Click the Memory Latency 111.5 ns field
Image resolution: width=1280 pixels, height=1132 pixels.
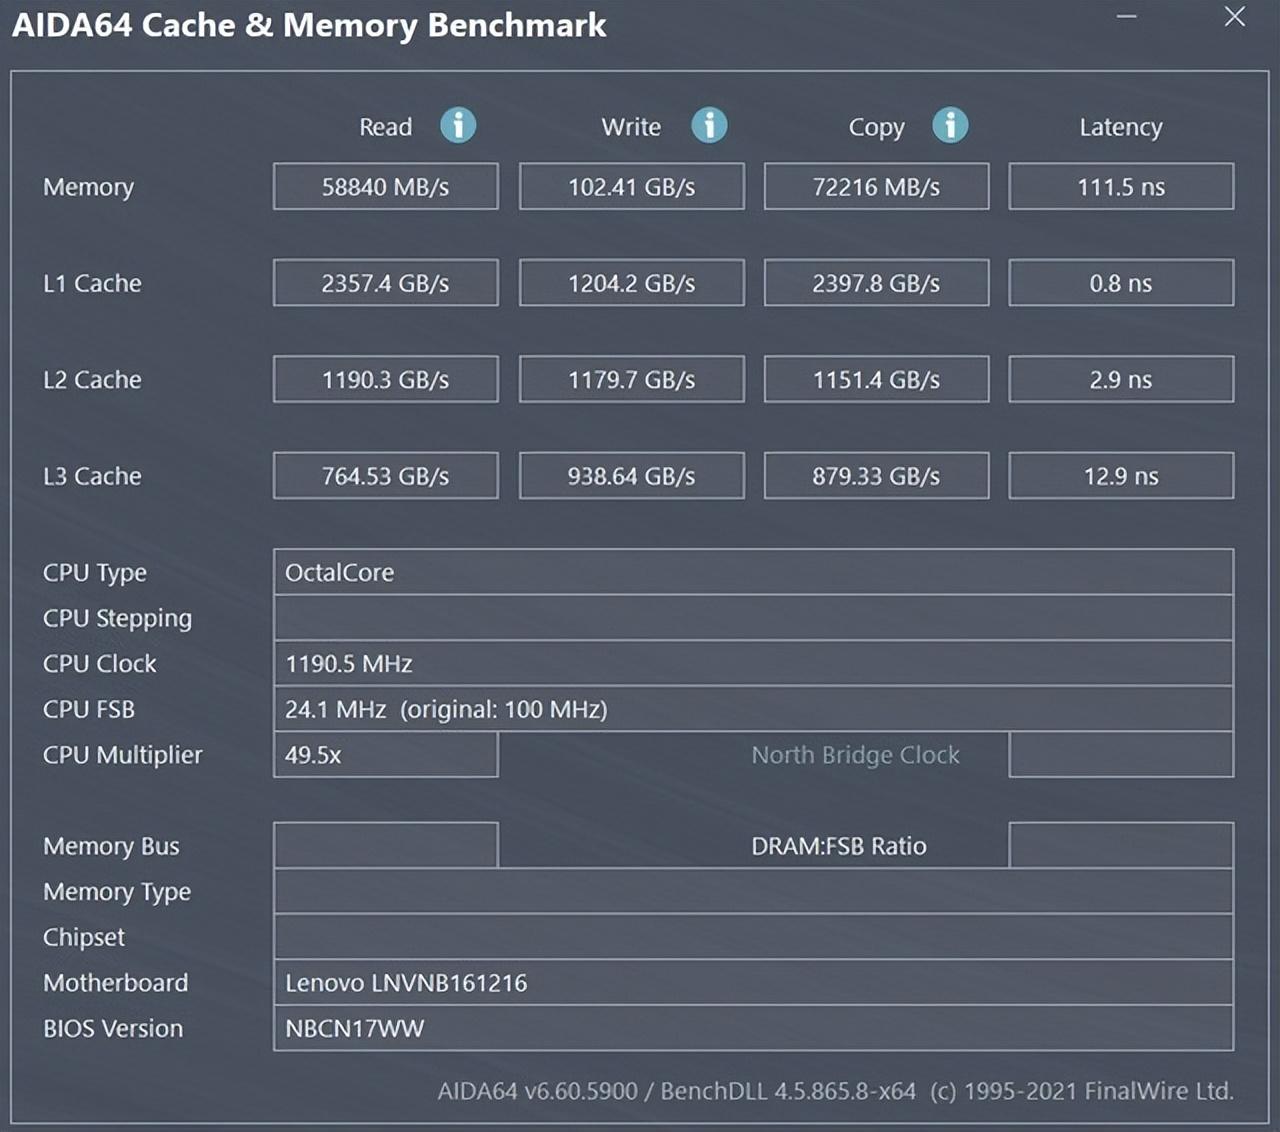[x=1121, y=187]
